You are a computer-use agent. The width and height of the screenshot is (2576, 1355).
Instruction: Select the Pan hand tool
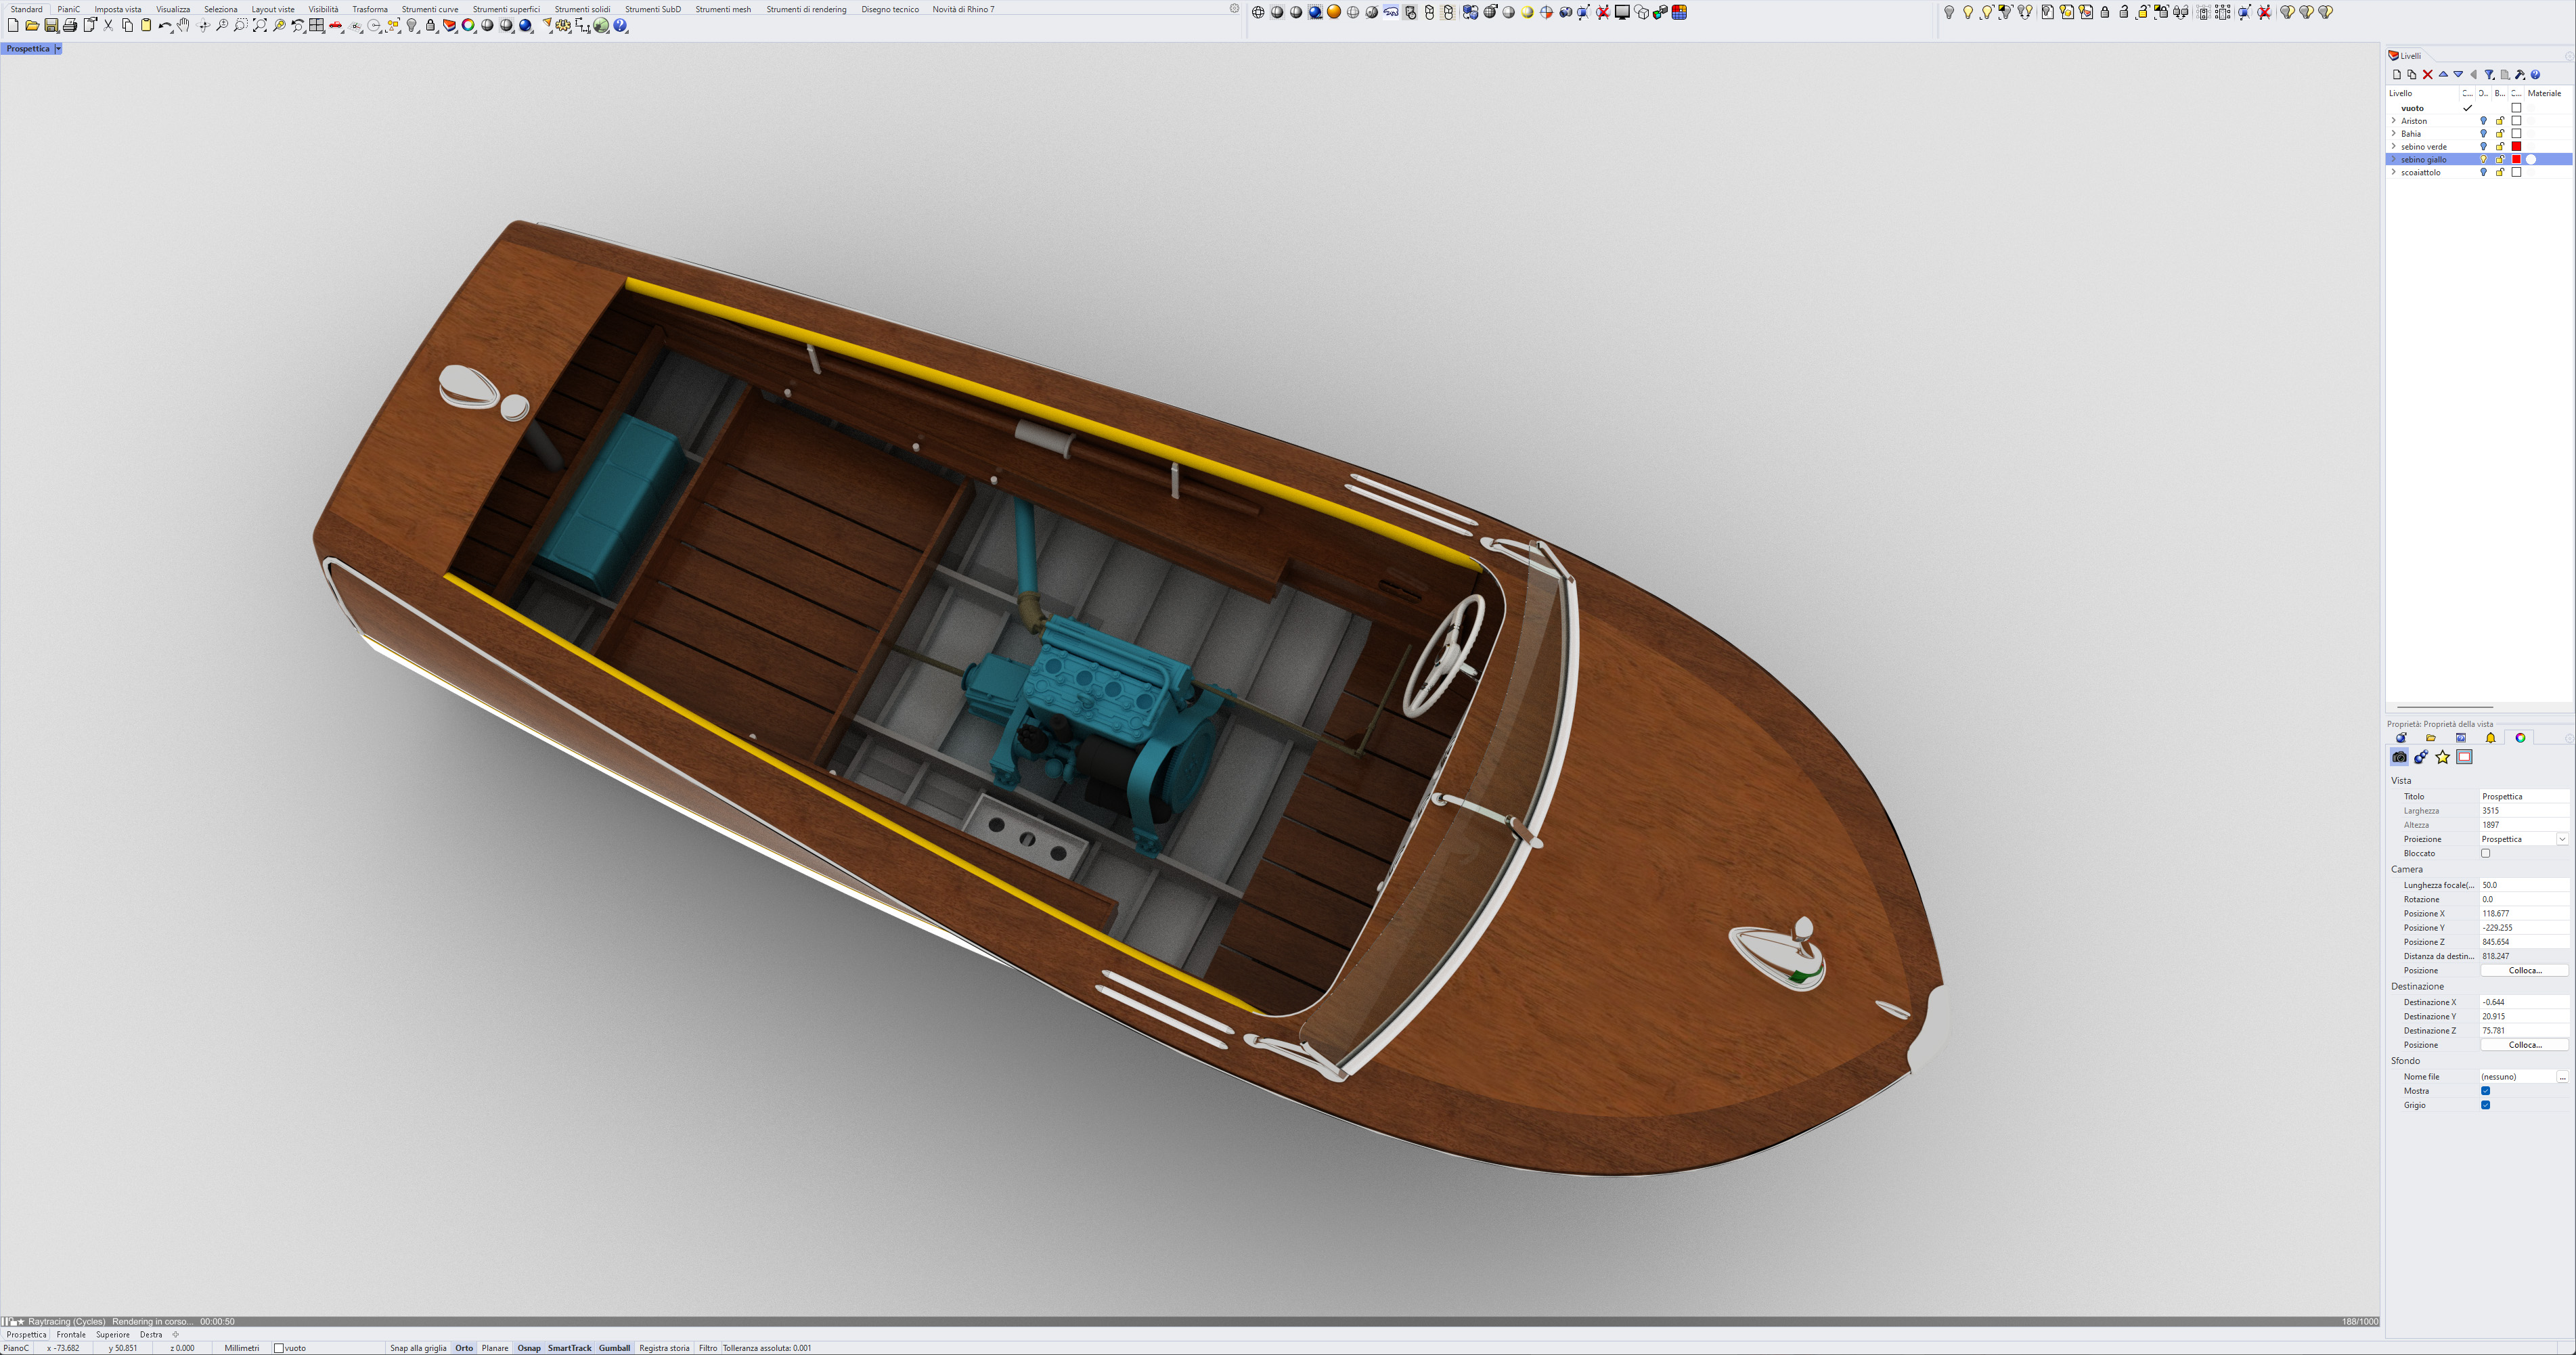coord(184,26)
